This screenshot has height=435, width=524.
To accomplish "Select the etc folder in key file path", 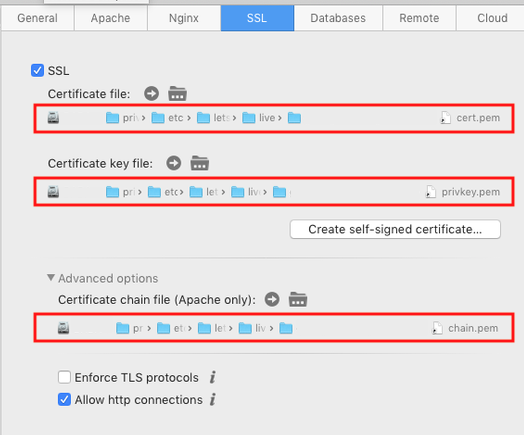I will coord(163,192).
